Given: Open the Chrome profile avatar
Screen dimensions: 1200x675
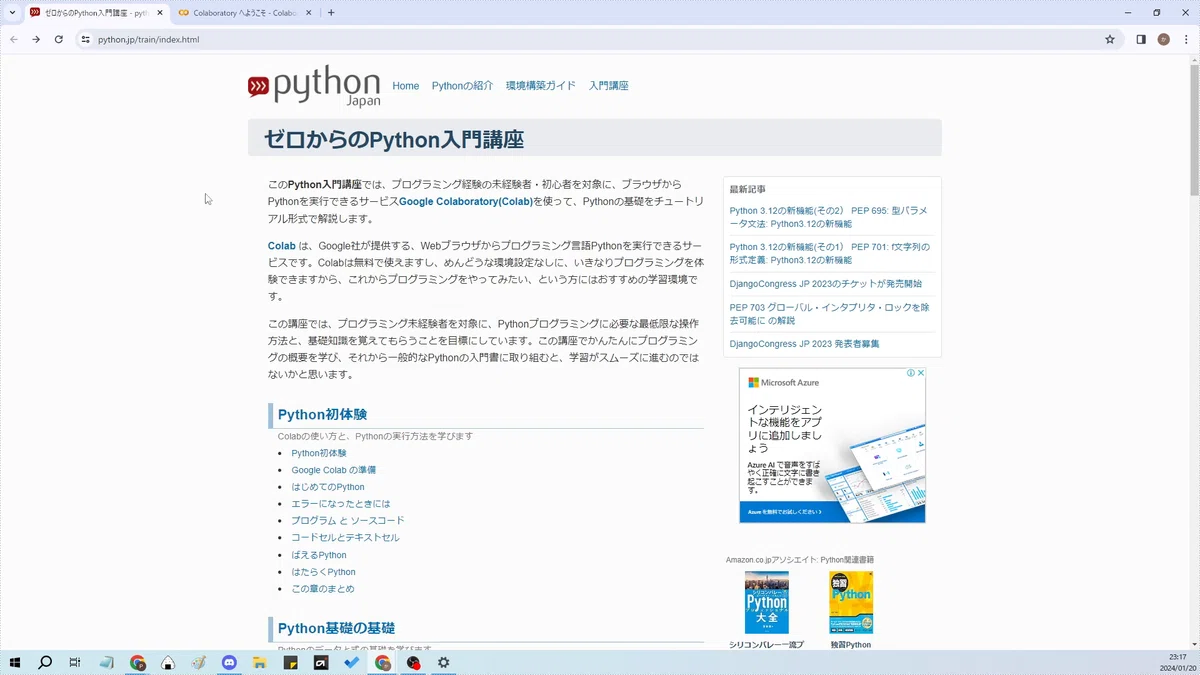Looking at the screenshot, I should click(x=1163, y=39).
